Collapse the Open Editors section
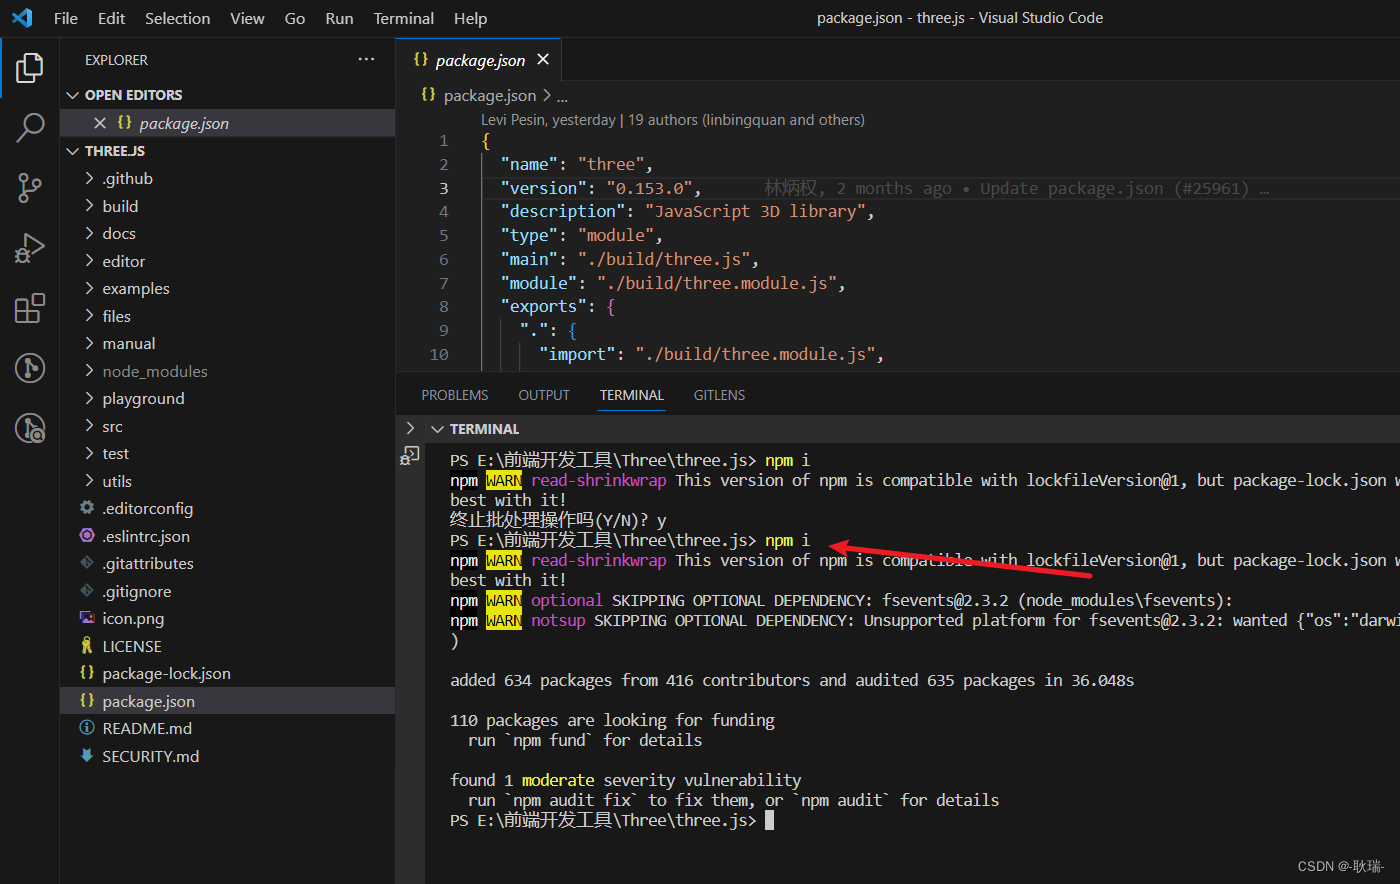The height and width of the screenshot is (884, 1400). tap(72, 95)
